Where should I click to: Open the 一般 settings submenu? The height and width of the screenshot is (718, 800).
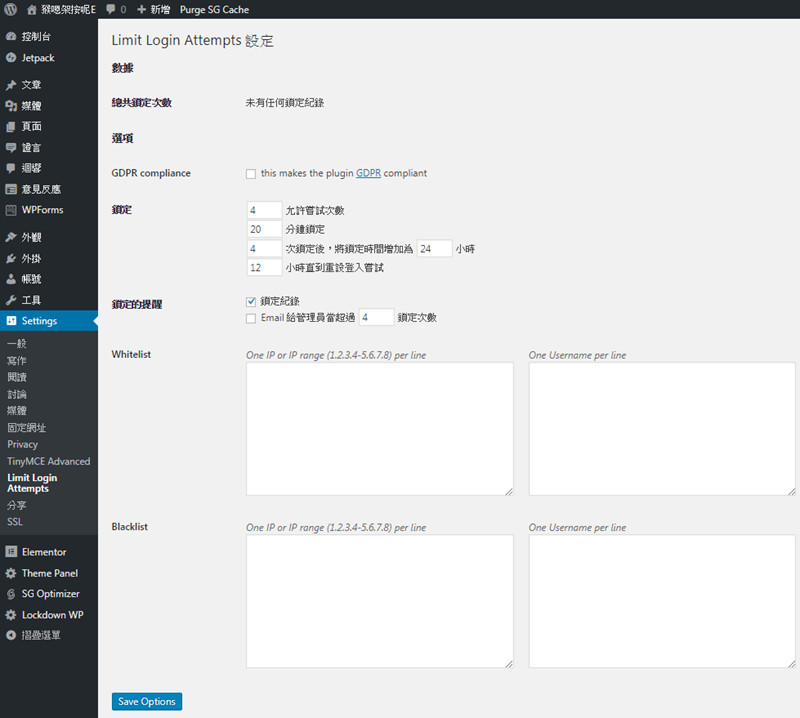pos(16,343)
